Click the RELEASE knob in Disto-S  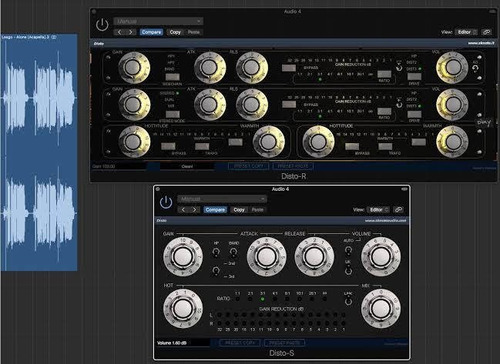pos(314,257)
